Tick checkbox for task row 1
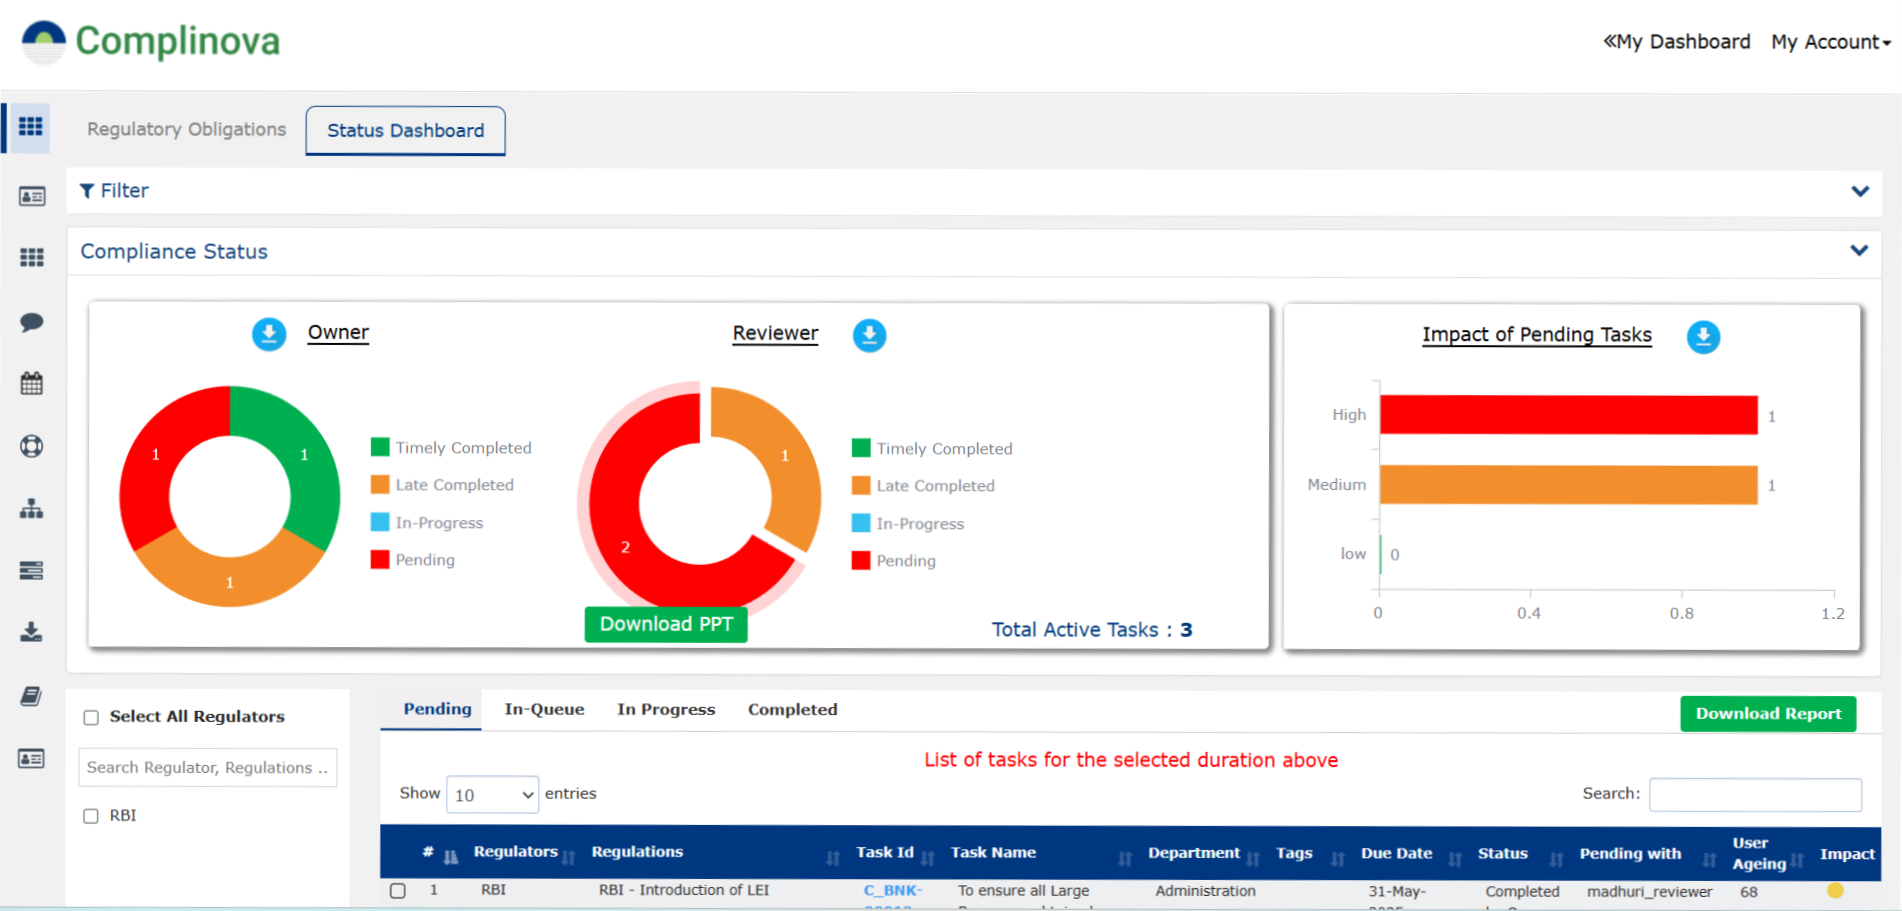 click(398, 890)
